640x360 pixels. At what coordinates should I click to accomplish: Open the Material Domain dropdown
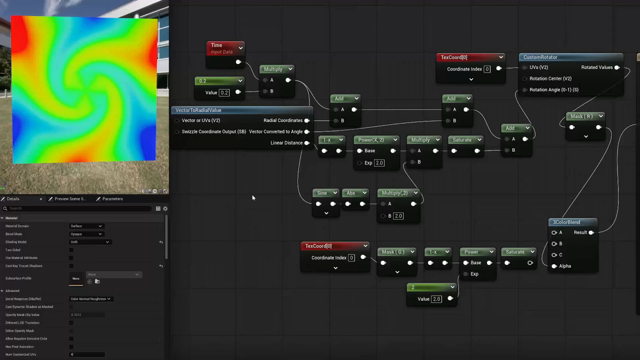[x=86, y=226]
